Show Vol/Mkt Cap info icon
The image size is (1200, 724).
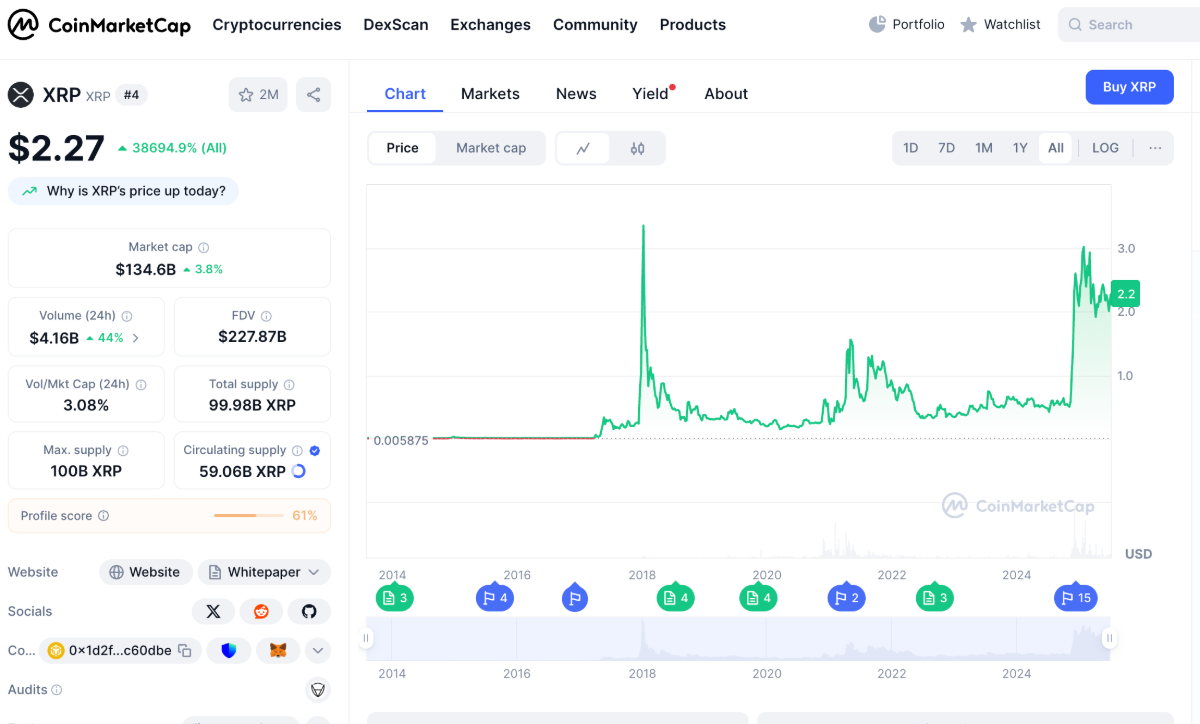click(x=141, y=384)
